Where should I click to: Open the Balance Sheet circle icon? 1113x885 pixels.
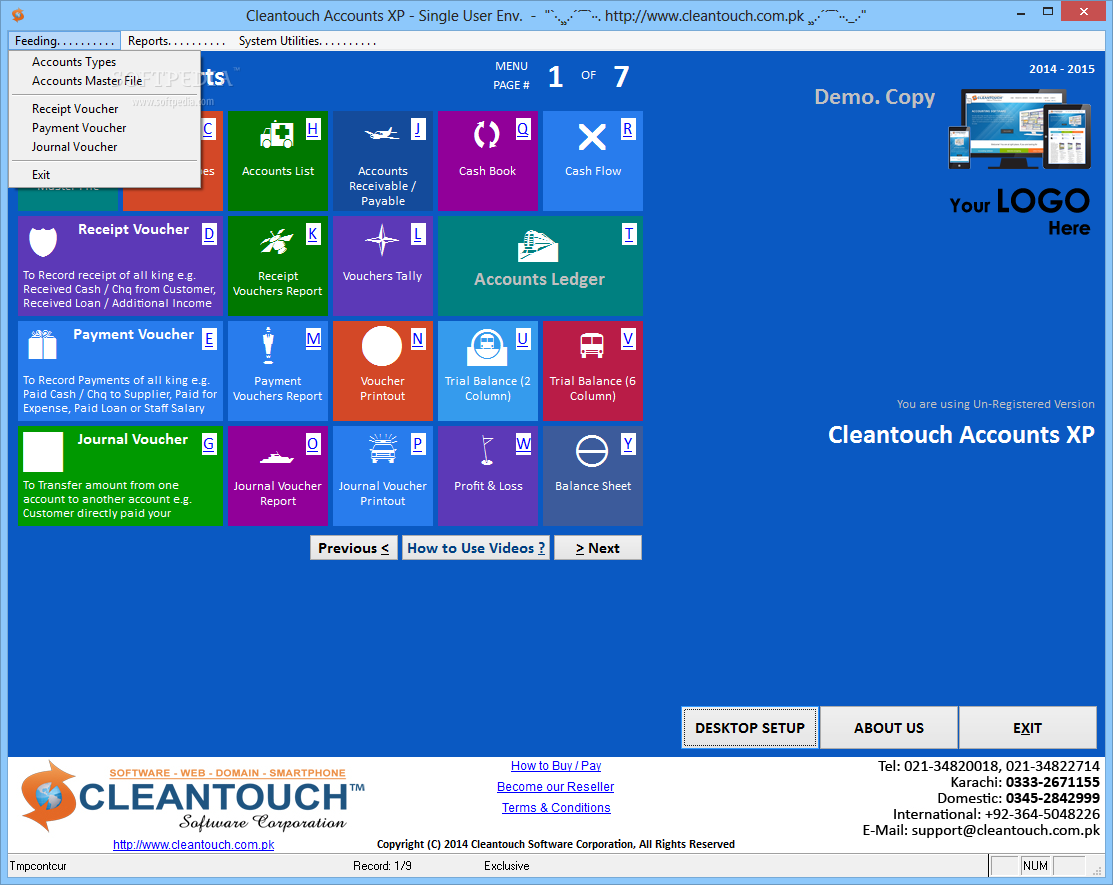pyautogui.click(x=592, y=451)
